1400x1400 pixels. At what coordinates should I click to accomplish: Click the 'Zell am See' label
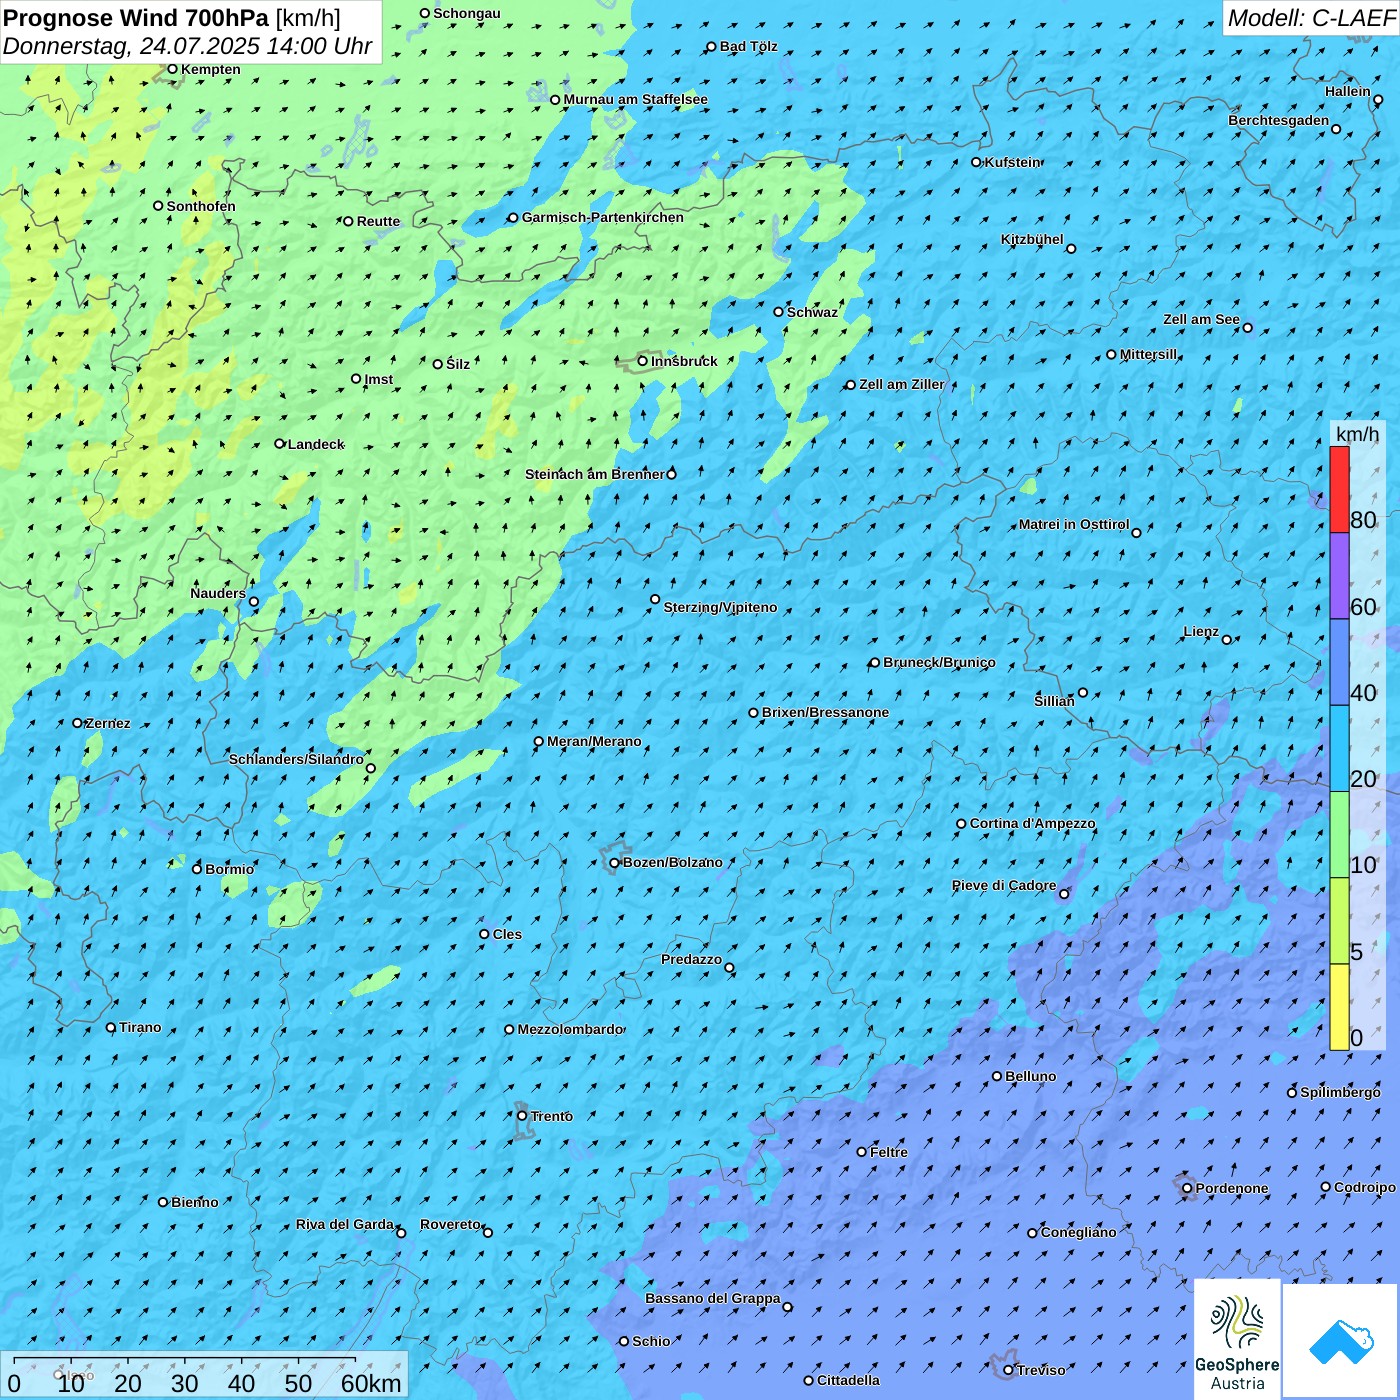1201,319
